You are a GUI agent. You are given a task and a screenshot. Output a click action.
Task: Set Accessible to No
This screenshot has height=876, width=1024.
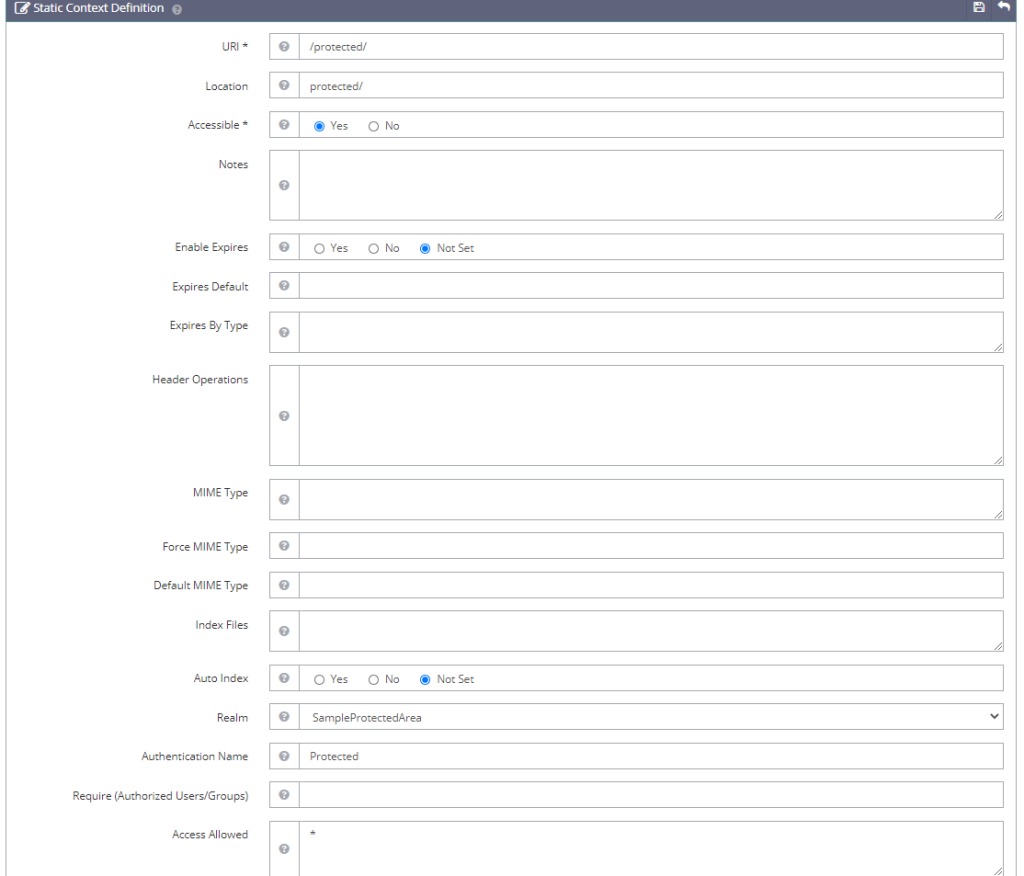click(x=374, y=126)
